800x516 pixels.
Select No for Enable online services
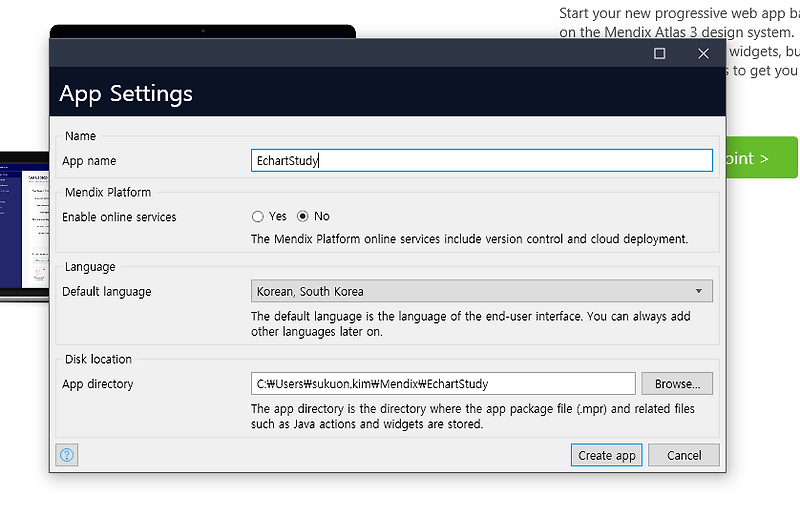[x=303, y=216]
